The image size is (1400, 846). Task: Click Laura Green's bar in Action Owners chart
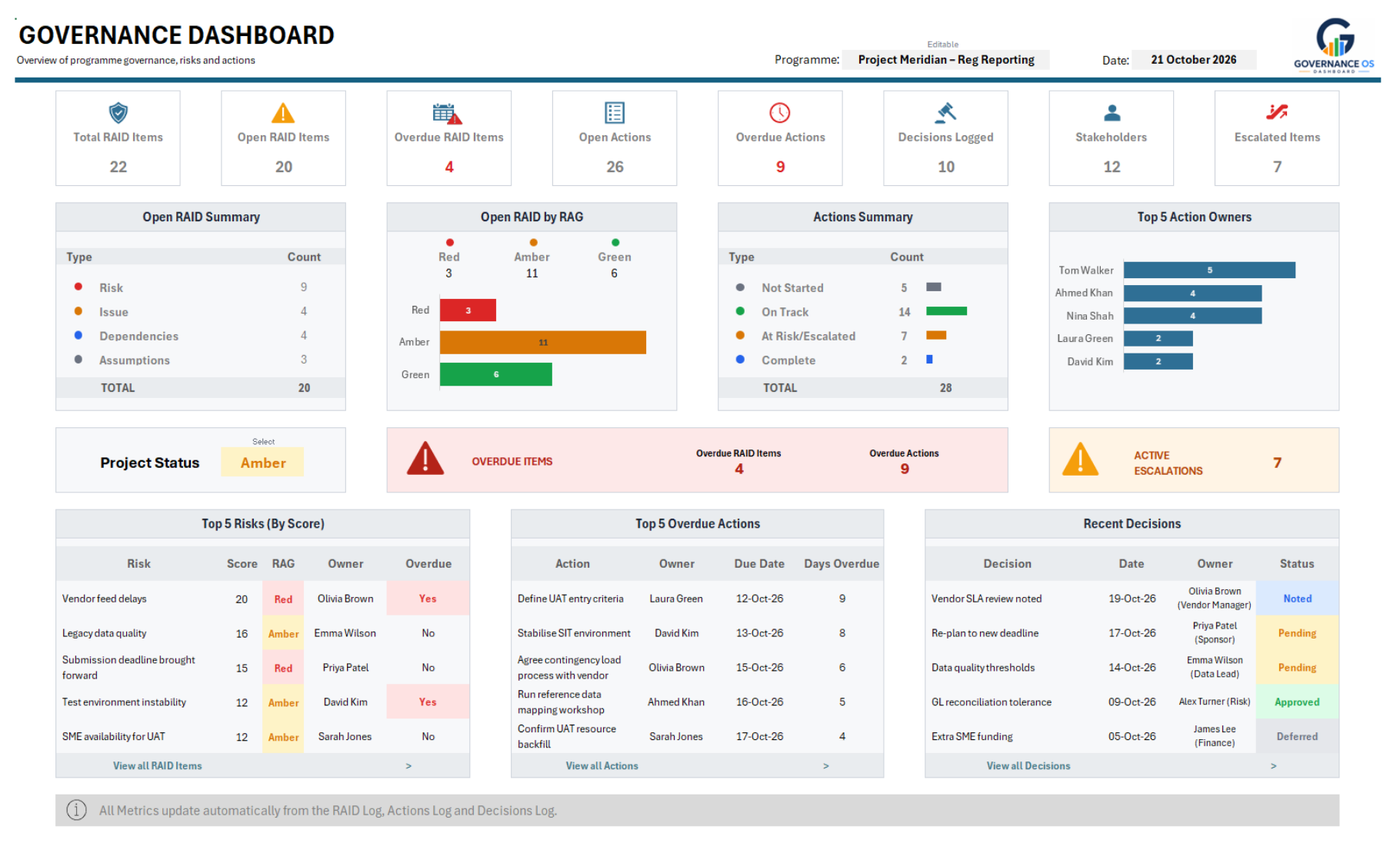coord(1158,338)
